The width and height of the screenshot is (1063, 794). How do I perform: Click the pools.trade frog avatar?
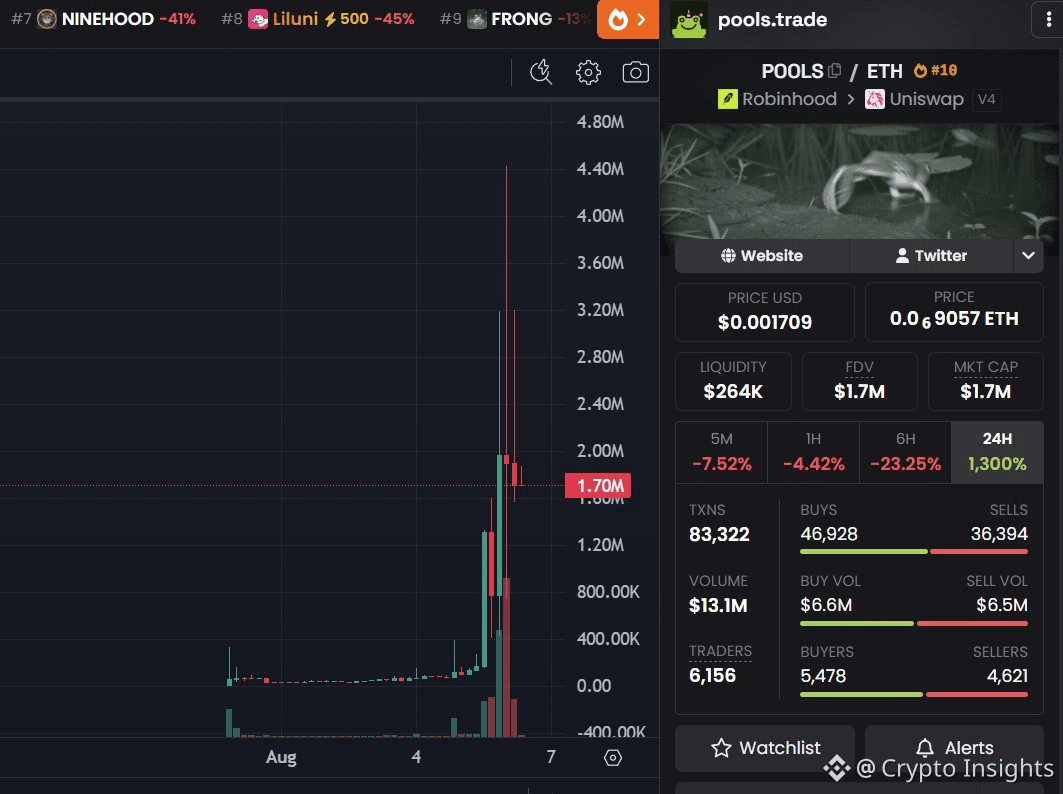click(689, 20)
